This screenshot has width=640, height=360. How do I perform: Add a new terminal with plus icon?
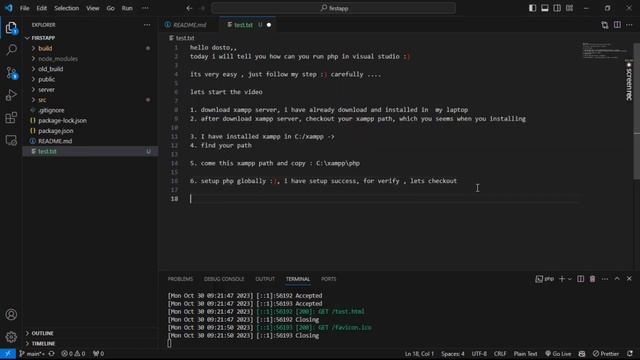click(x=562, y=279)
